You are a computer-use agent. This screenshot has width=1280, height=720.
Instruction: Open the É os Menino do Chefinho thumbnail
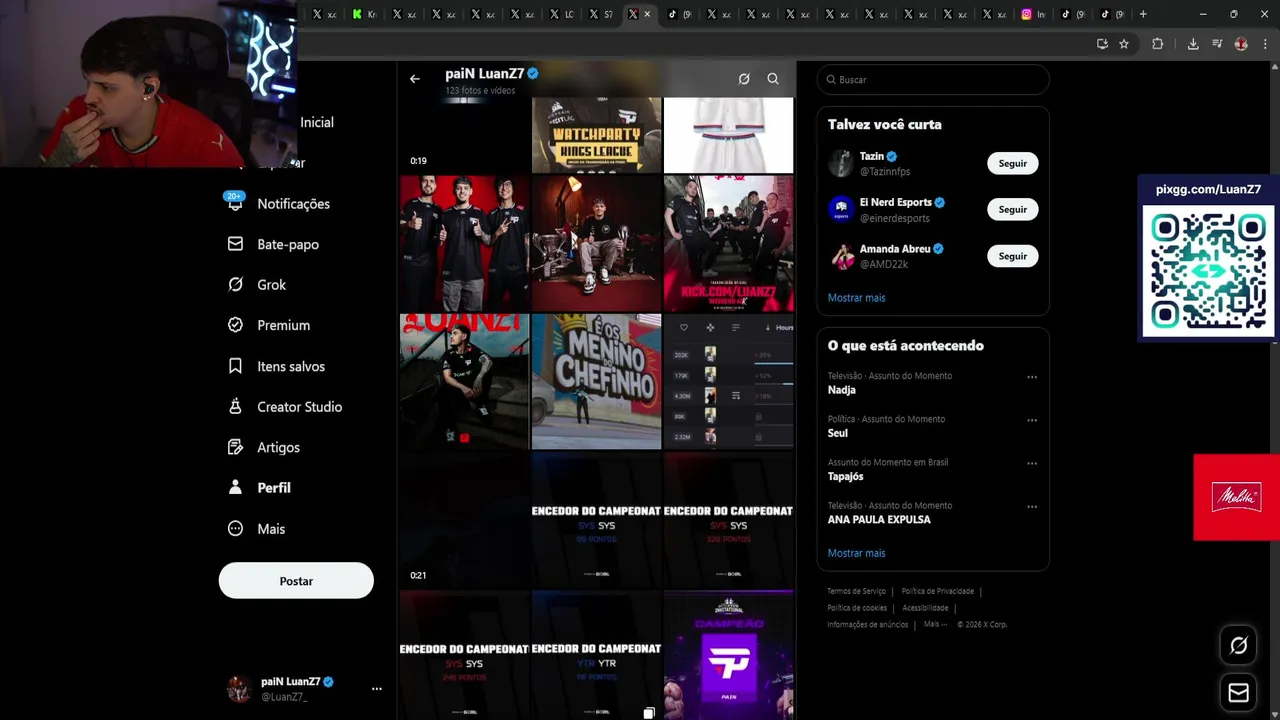[x=596, y=382]
